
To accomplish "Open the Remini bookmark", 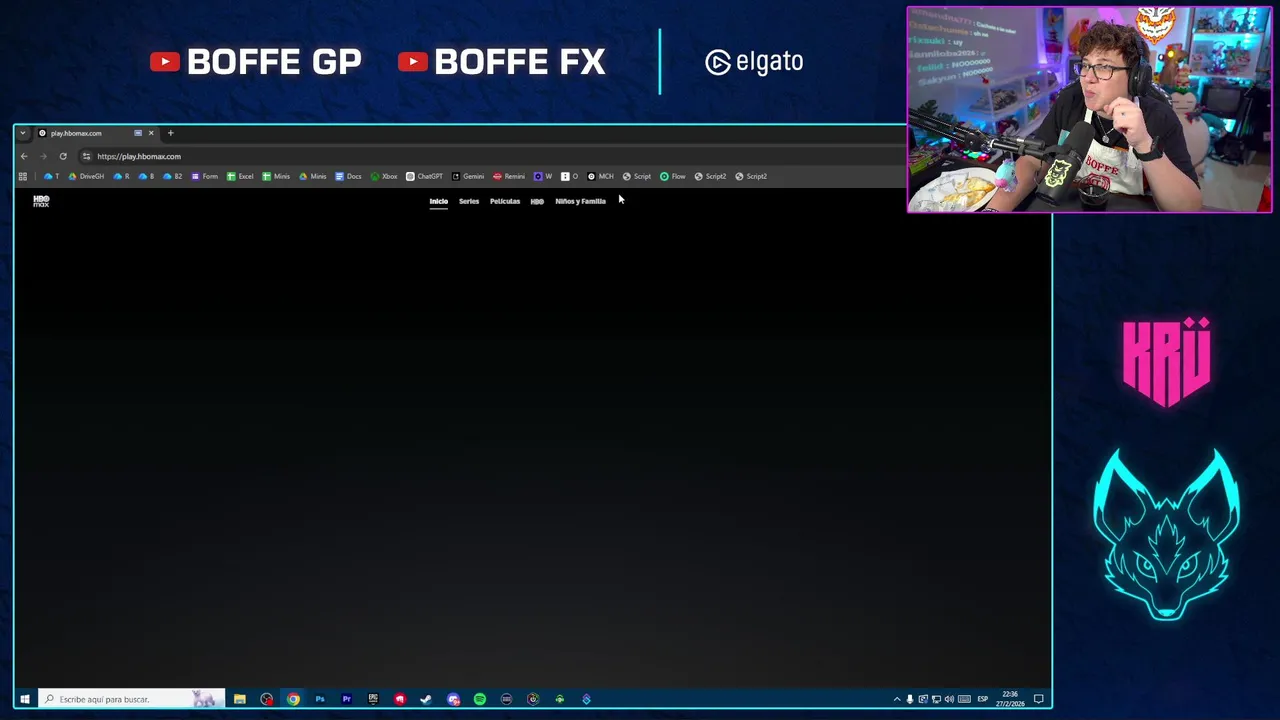I will (509, 176).
